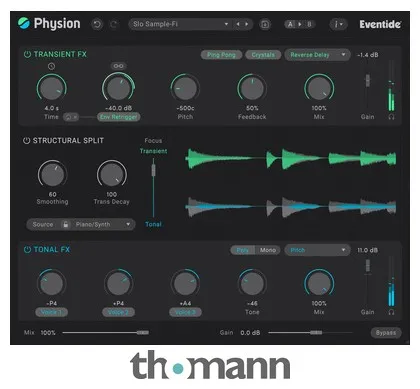Screen dimensions: 420x389
Task: Click the Tonal FX Gain fader
Action: coord(367,266)
